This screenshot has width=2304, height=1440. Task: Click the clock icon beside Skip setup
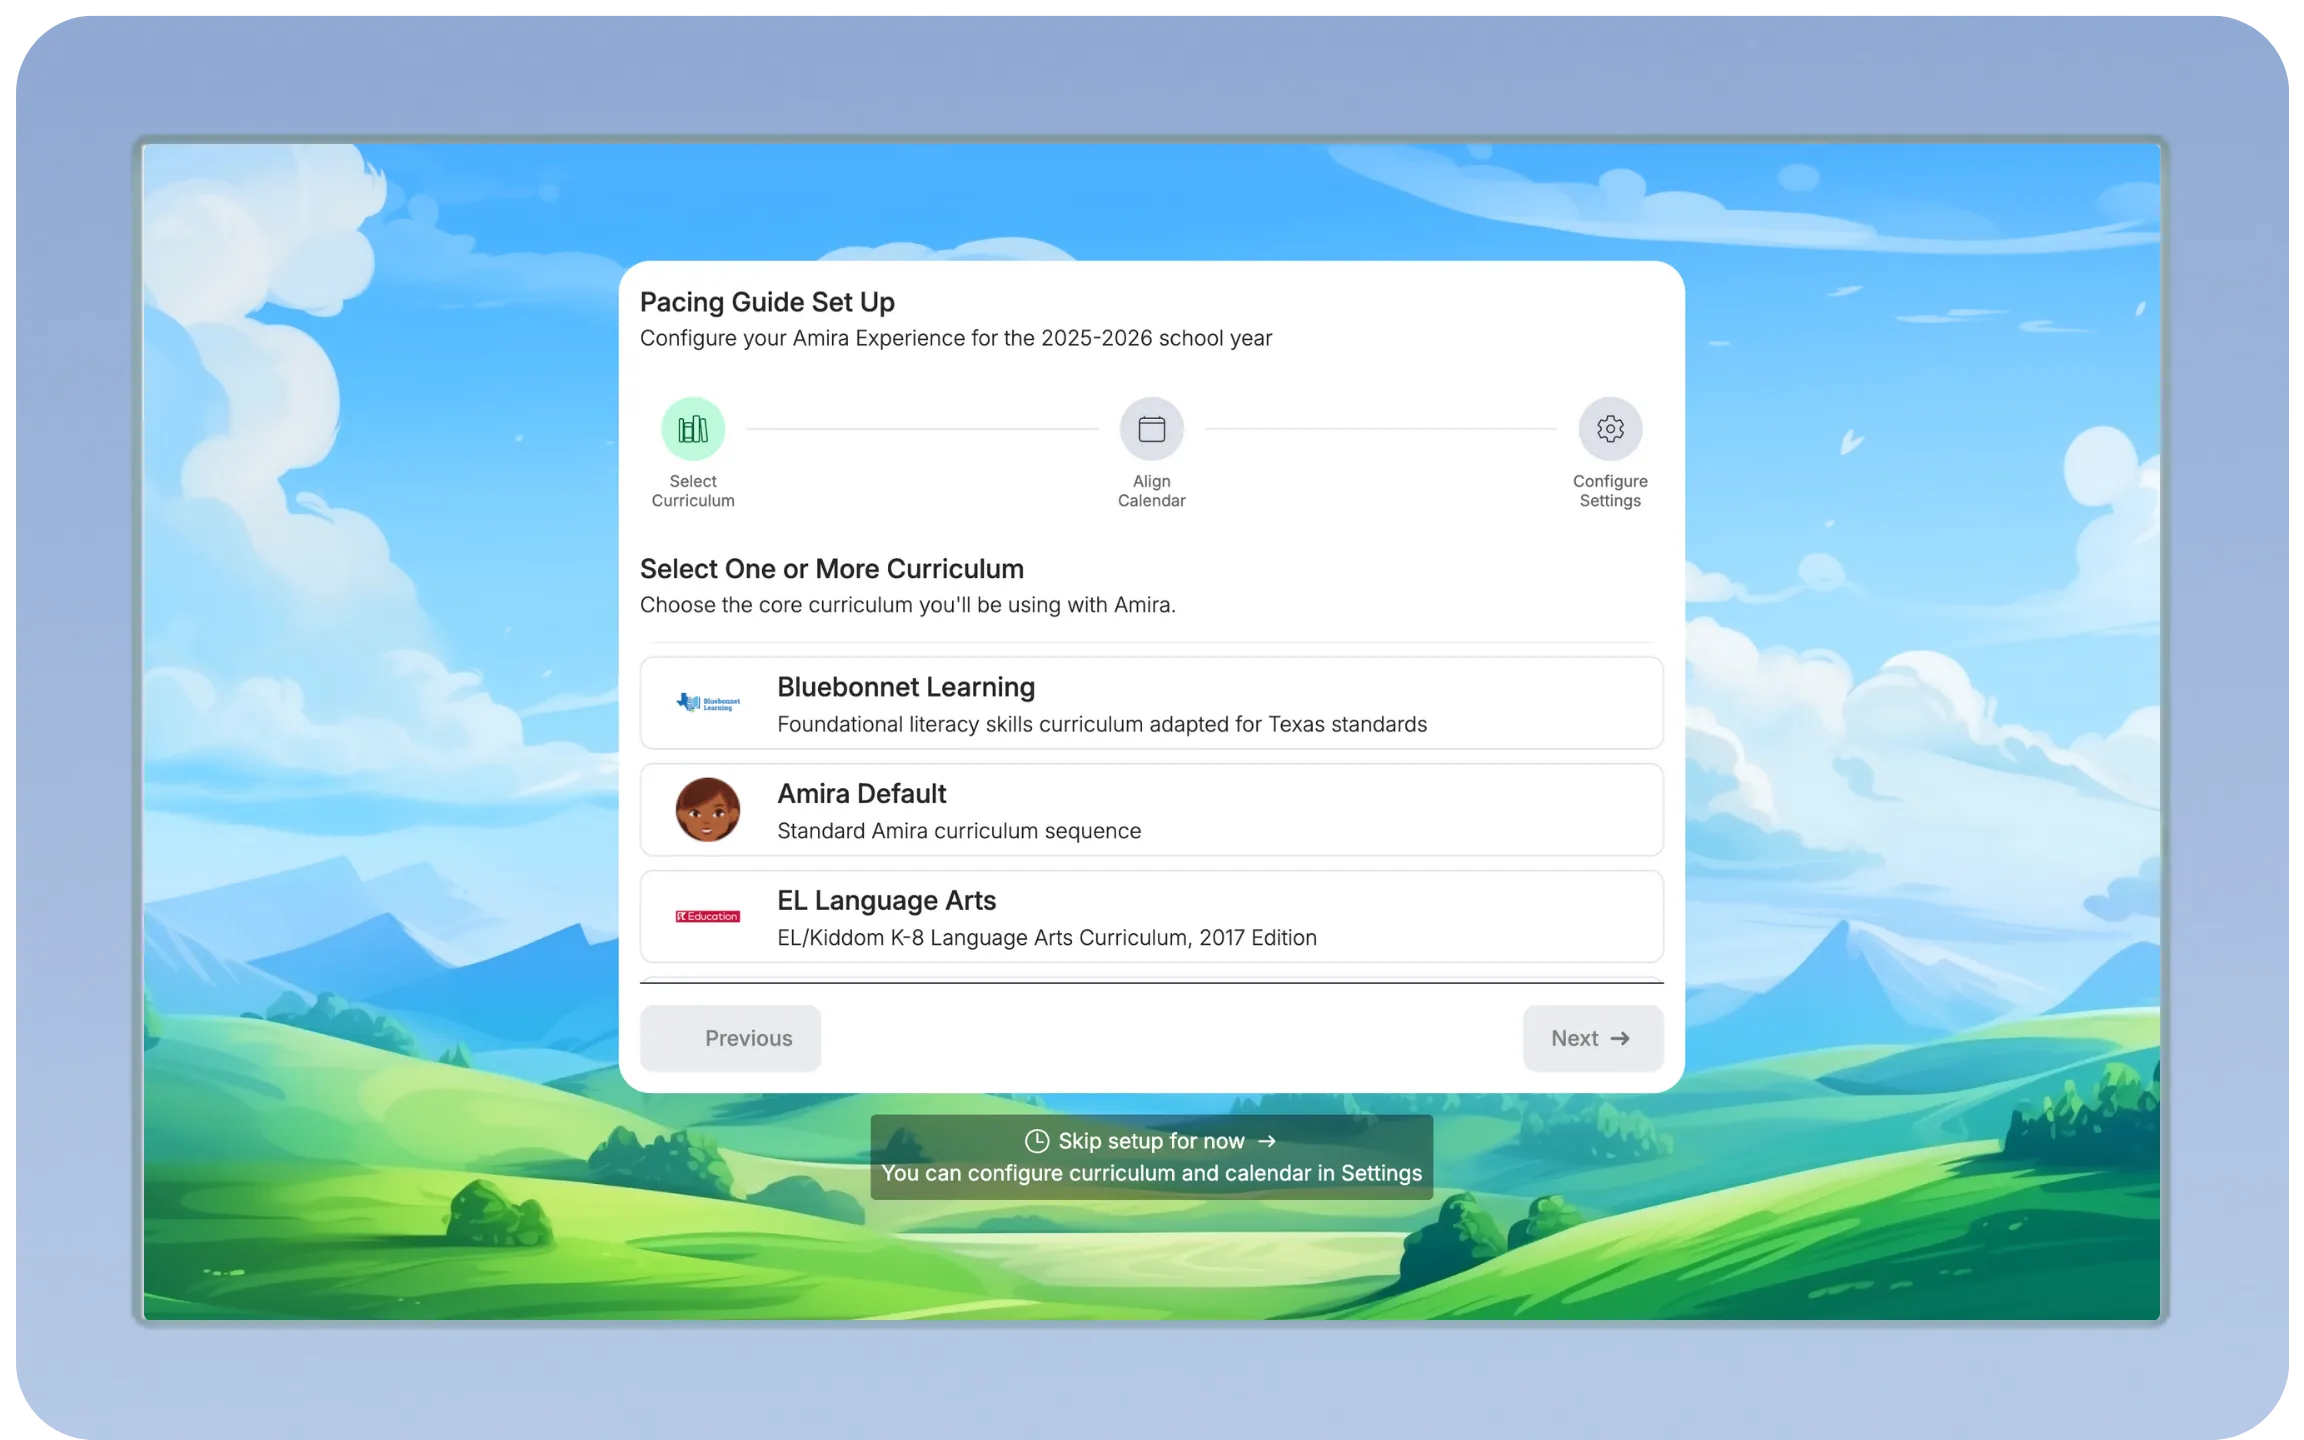1037,1141
